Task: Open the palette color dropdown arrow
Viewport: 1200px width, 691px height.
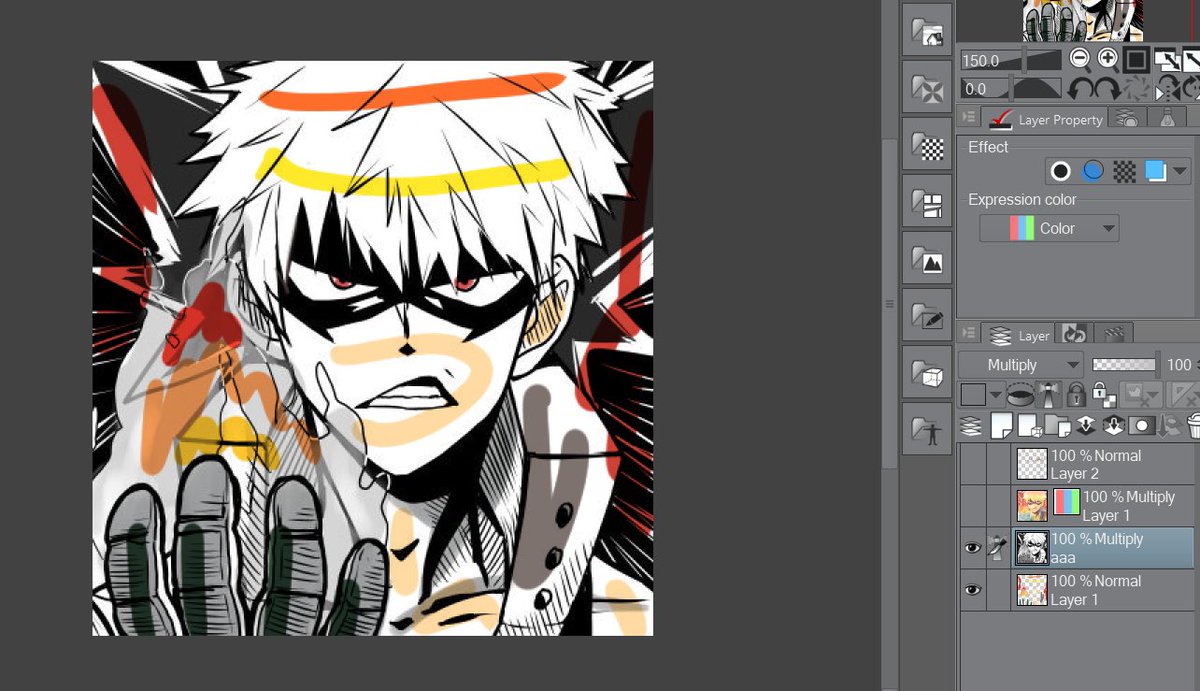Action: point(995,394)
